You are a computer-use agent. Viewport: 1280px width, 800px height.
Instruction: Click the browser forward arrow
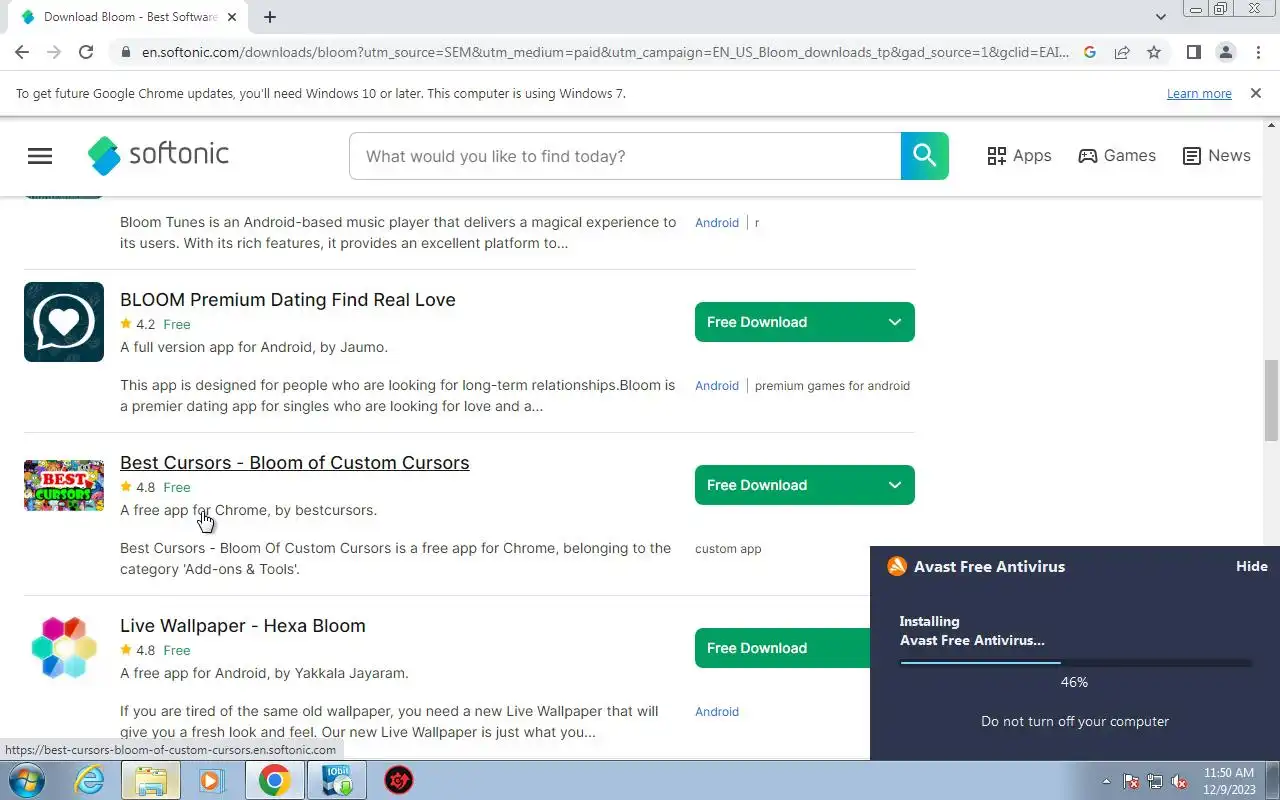click(x=54, y=52)
